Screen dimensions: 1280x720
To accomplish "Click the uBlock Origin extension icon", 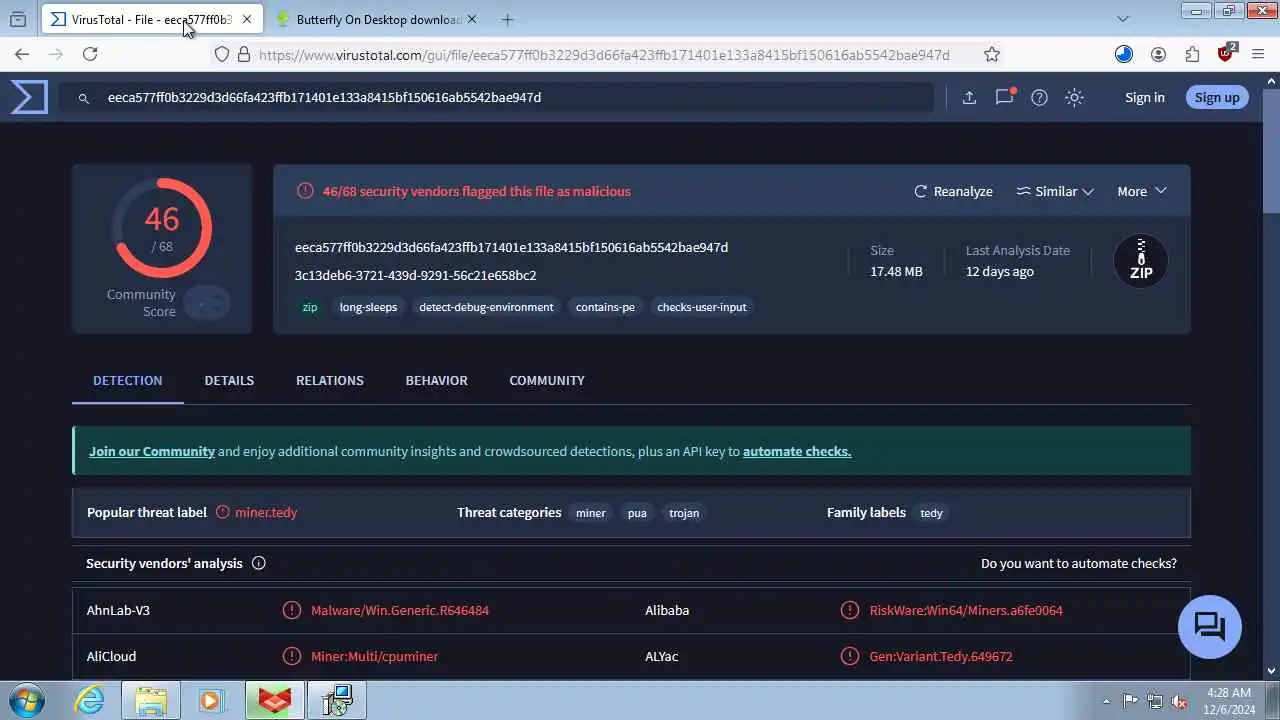I will tap(1226, 54).
